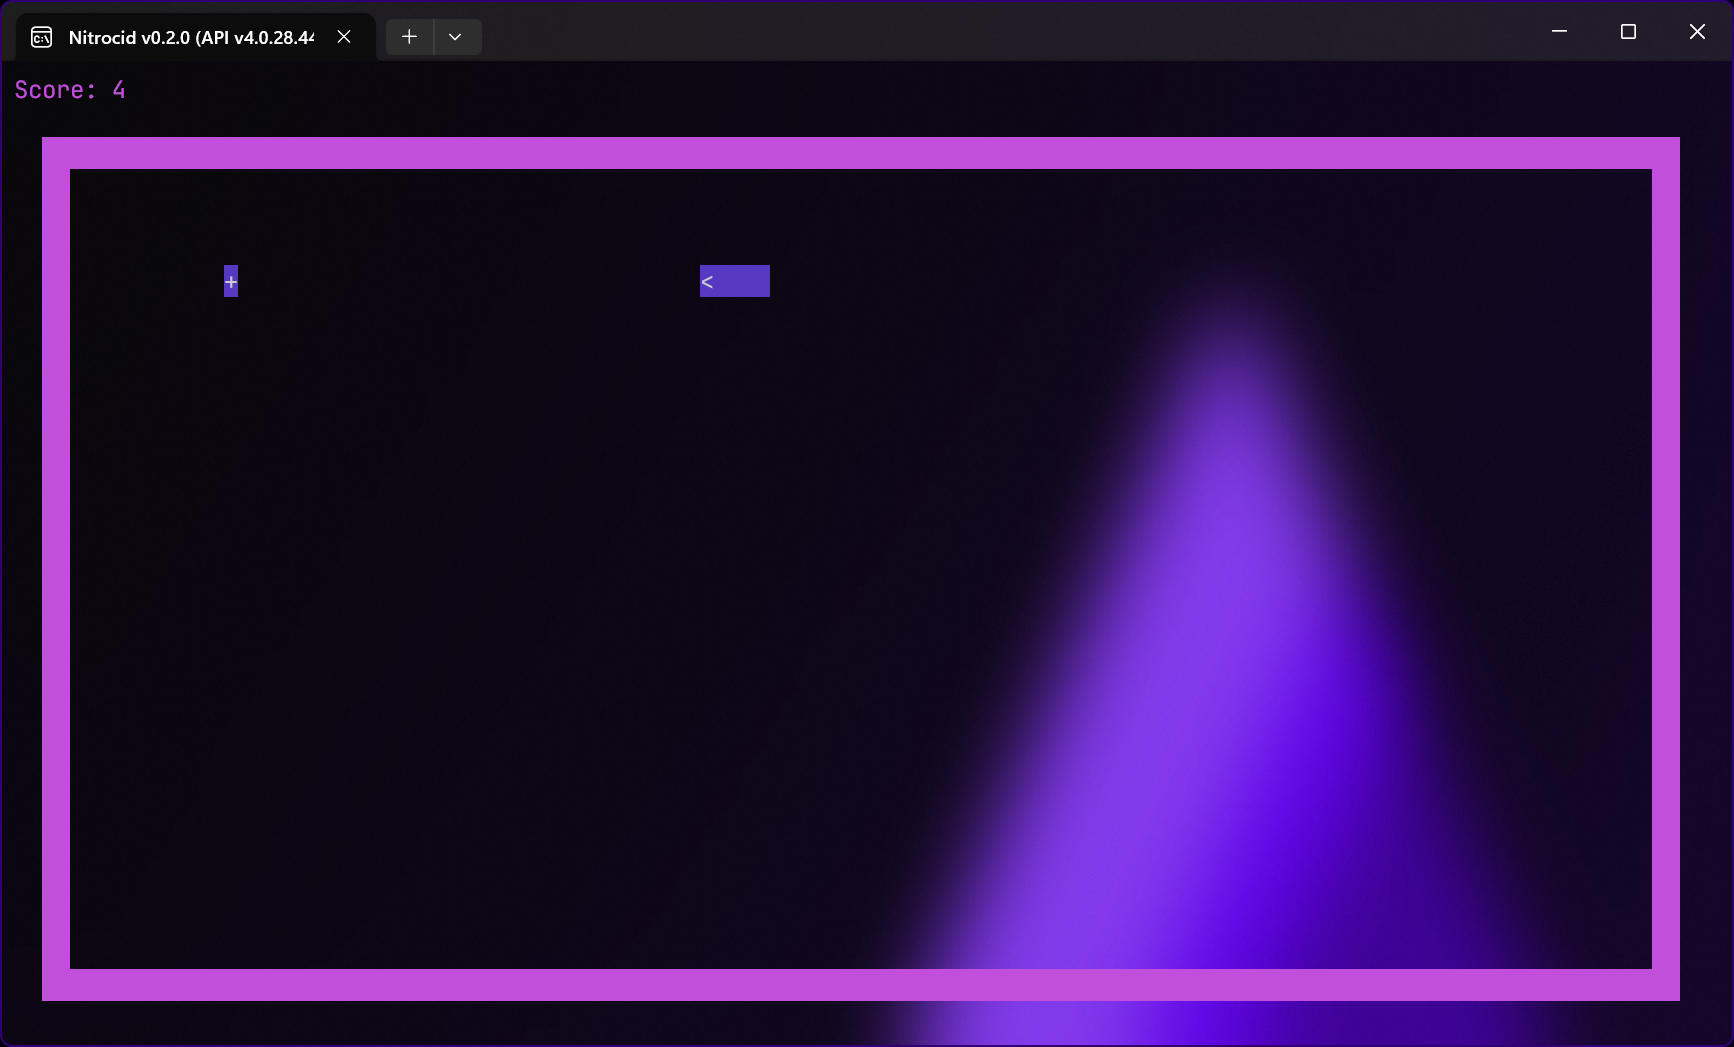Click the snake head "<" character
The width and height of the screenshot is (1734, 1047).
click(707, 282)
